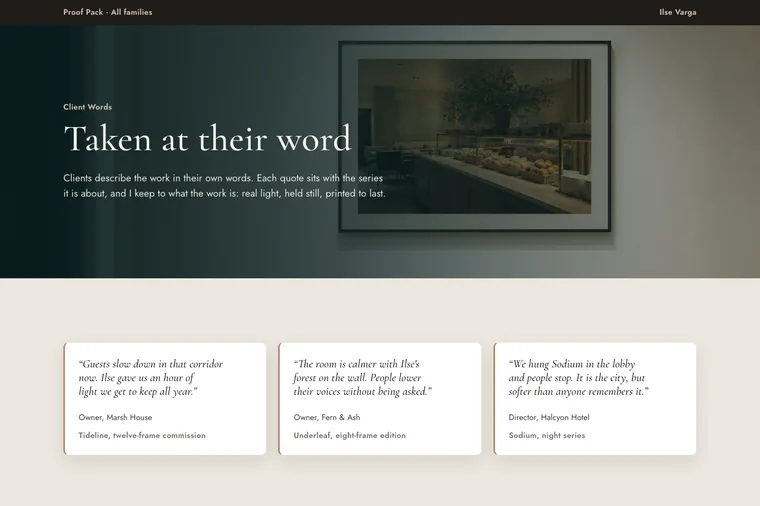Select the Halcyon Hotel testimonial card
This screenshot has width=760, height=506.
[595, 398]
